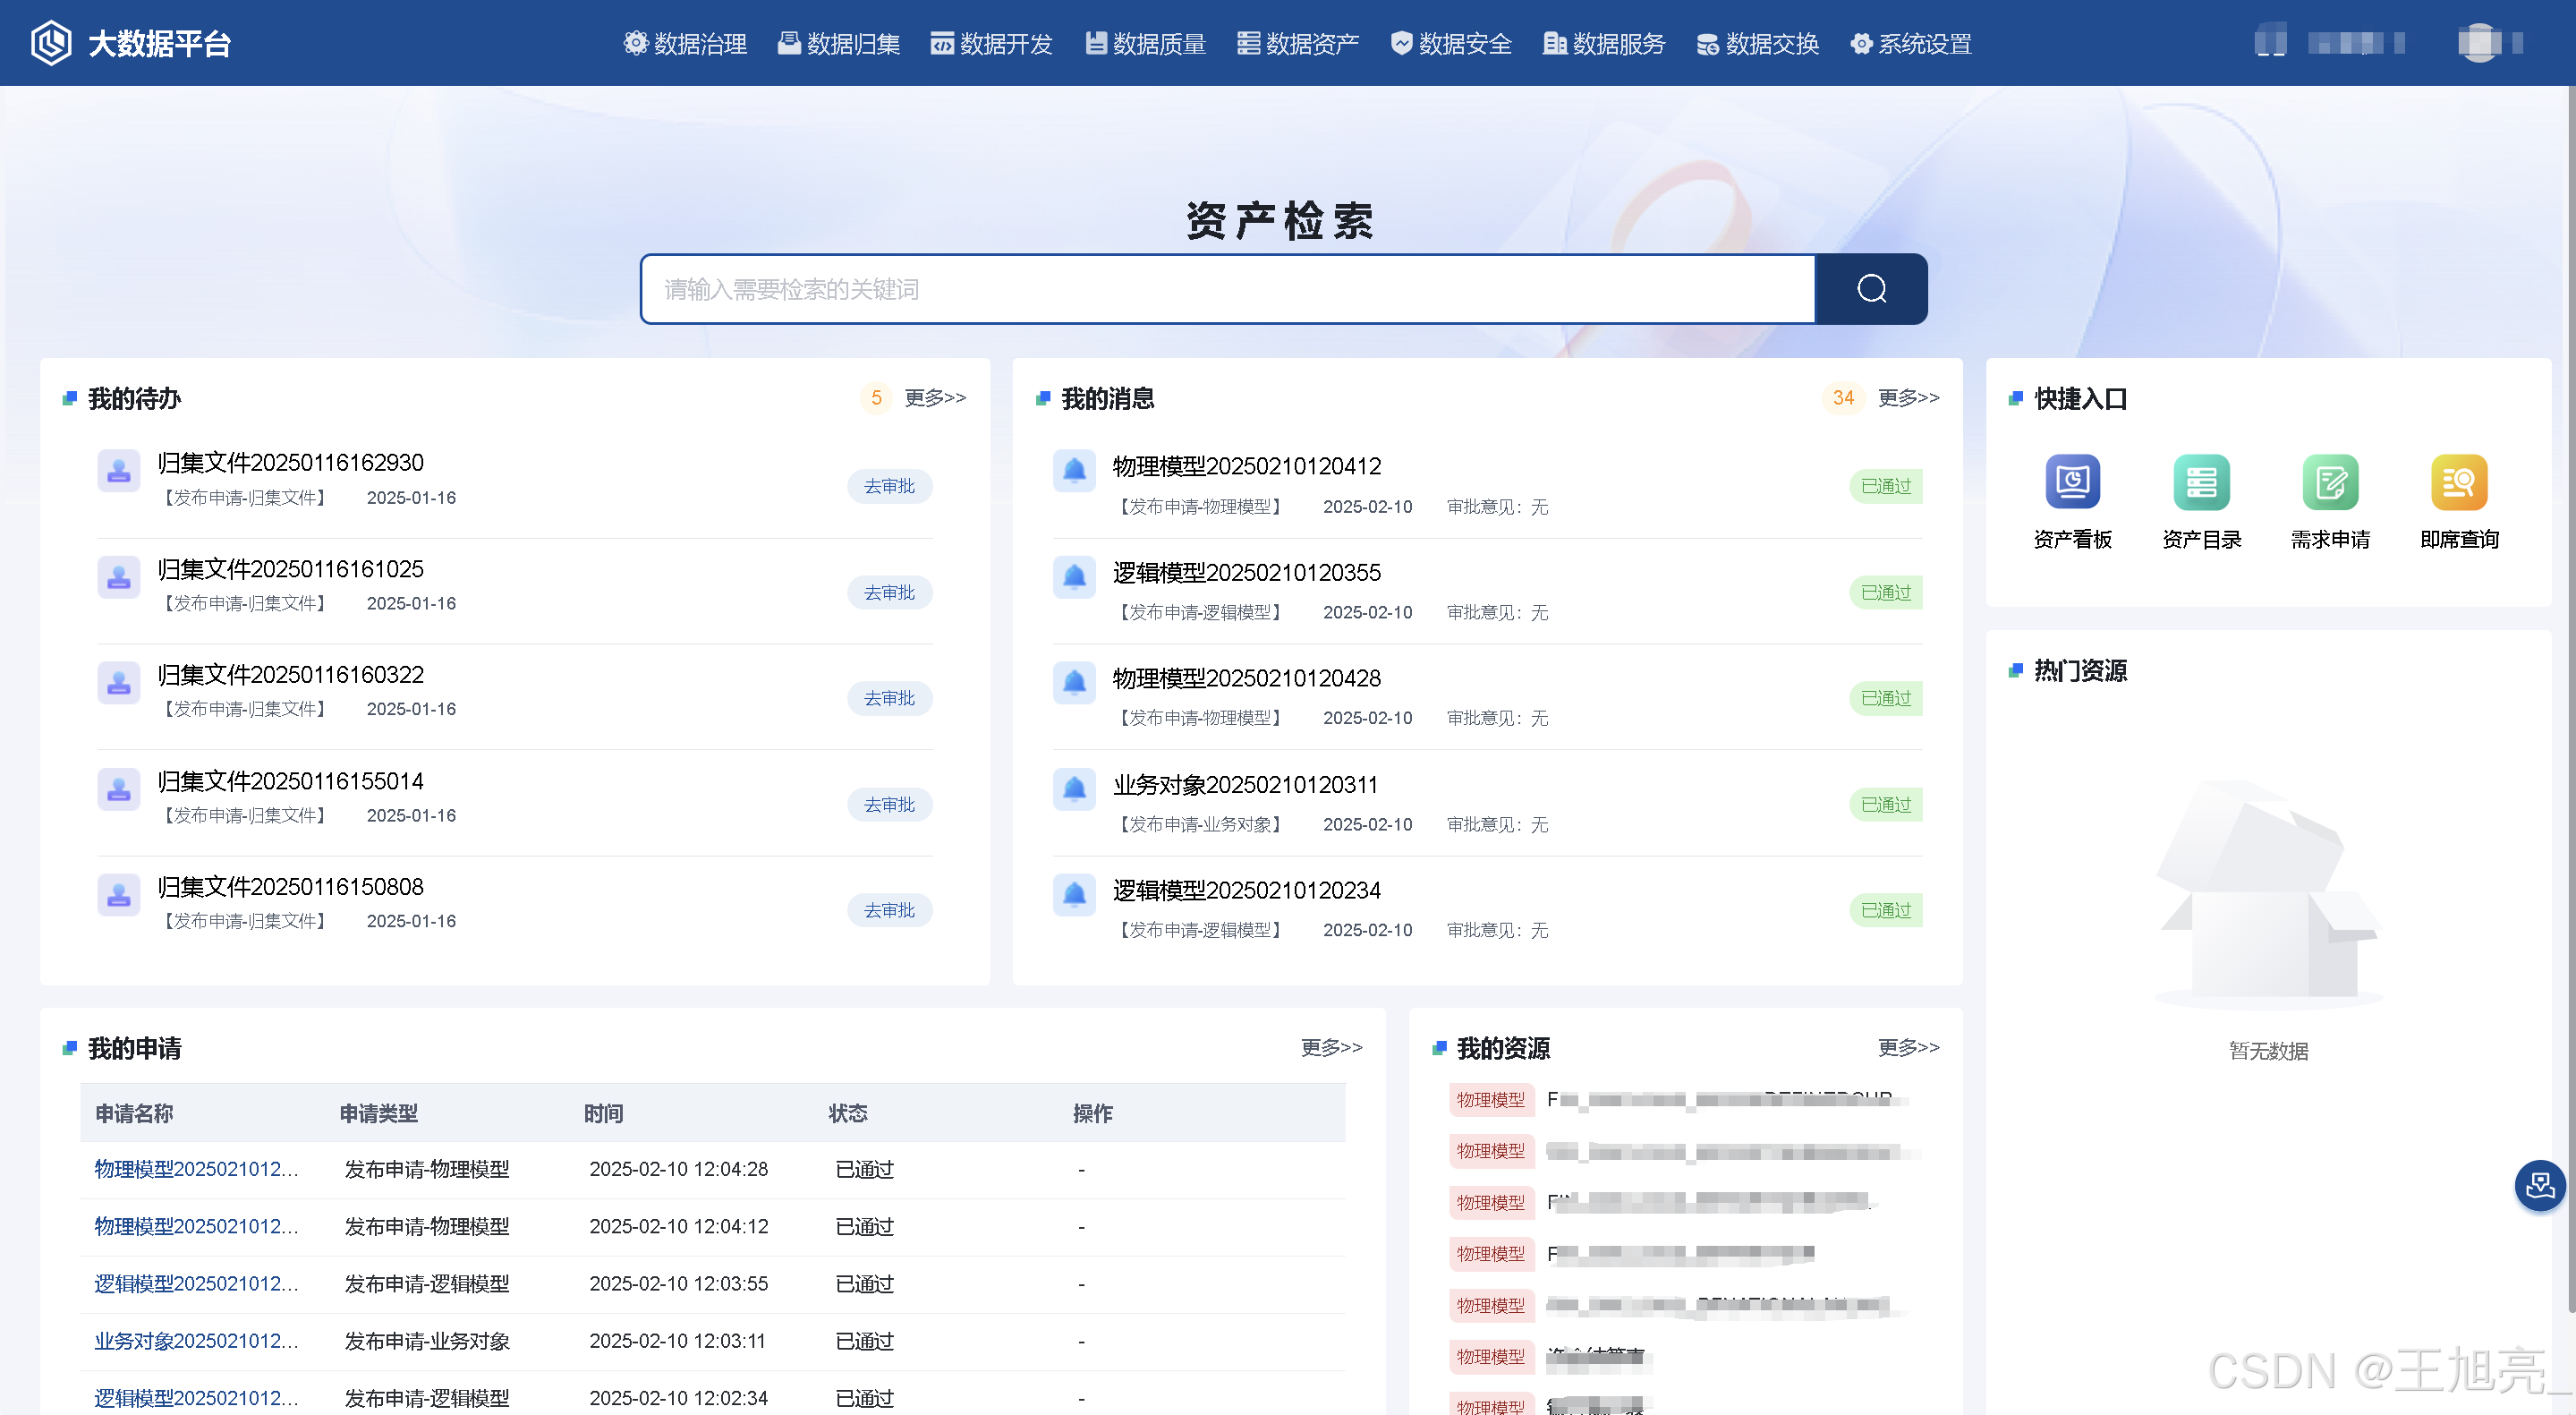Click 去审批 for 归集文件20250116161025
Viewport: 2576px width, 1415px height.
889,592
